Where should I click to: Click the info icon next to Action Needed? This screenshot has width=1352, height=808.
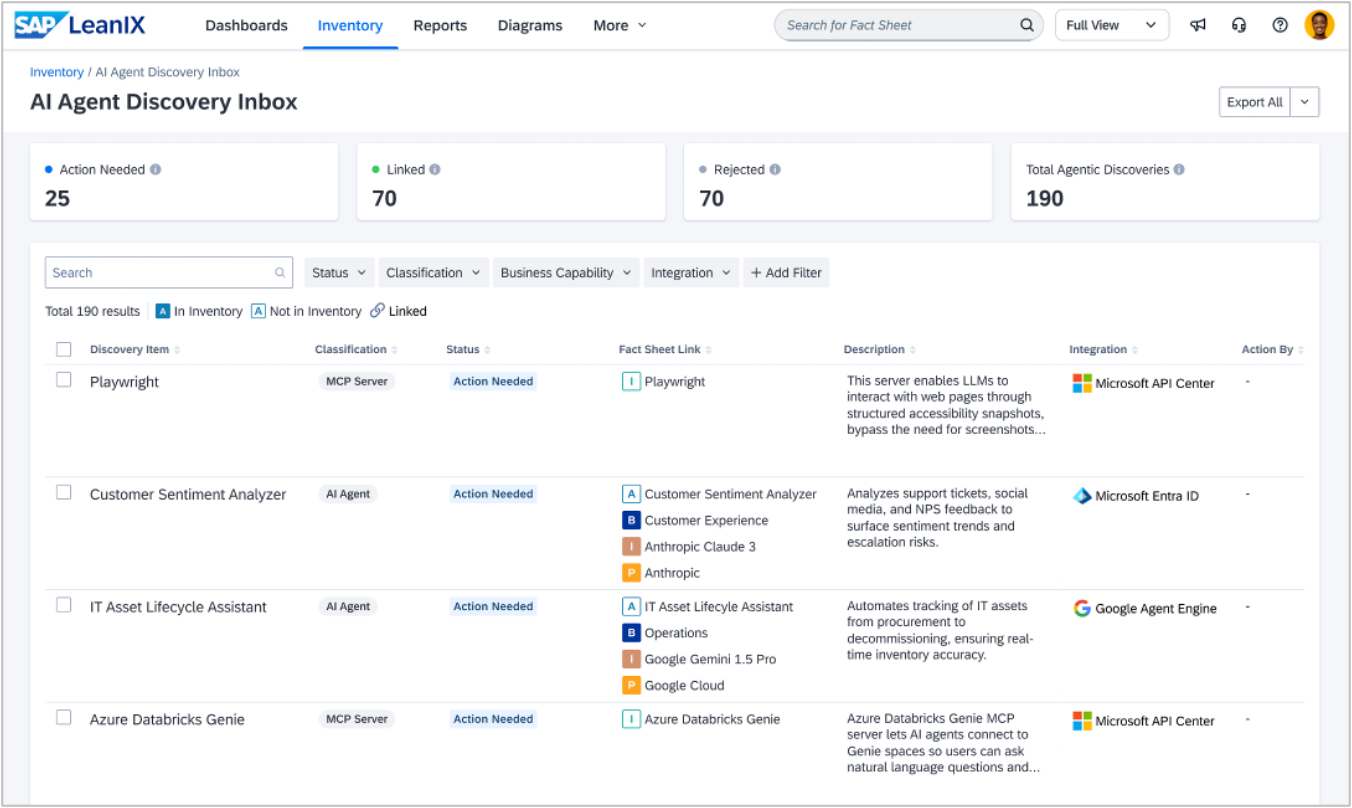point(155,170)
